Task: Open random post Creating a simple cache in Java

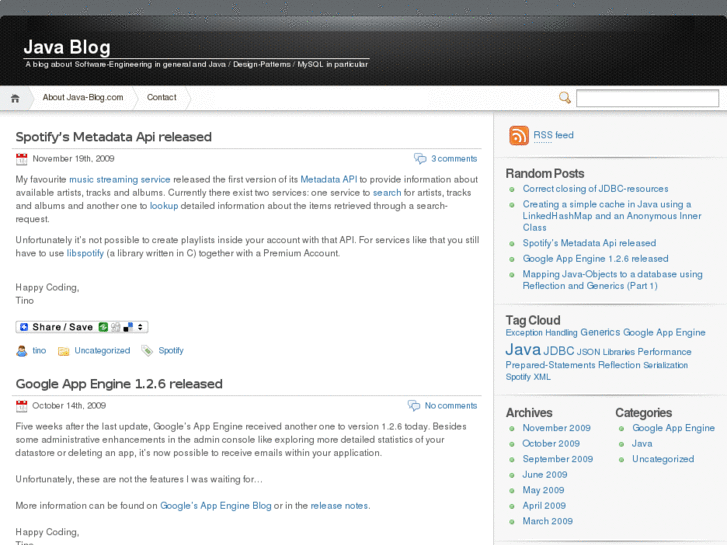Action: pos(612,216)
